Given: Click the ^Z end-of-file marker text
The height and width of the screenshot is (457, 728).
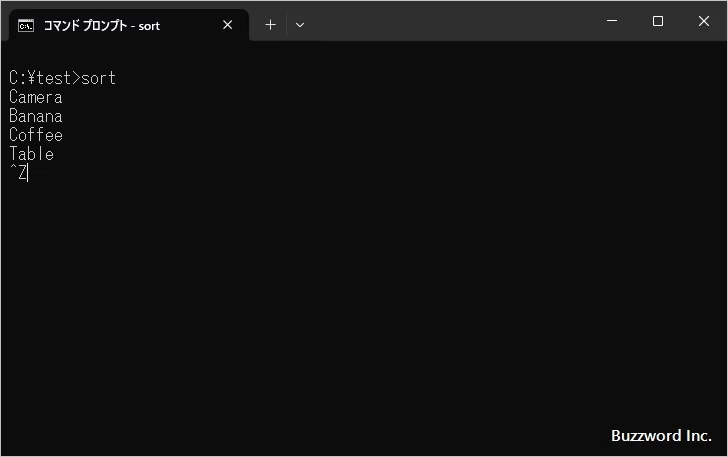Looking at the screenshot, I should [17, 173].
